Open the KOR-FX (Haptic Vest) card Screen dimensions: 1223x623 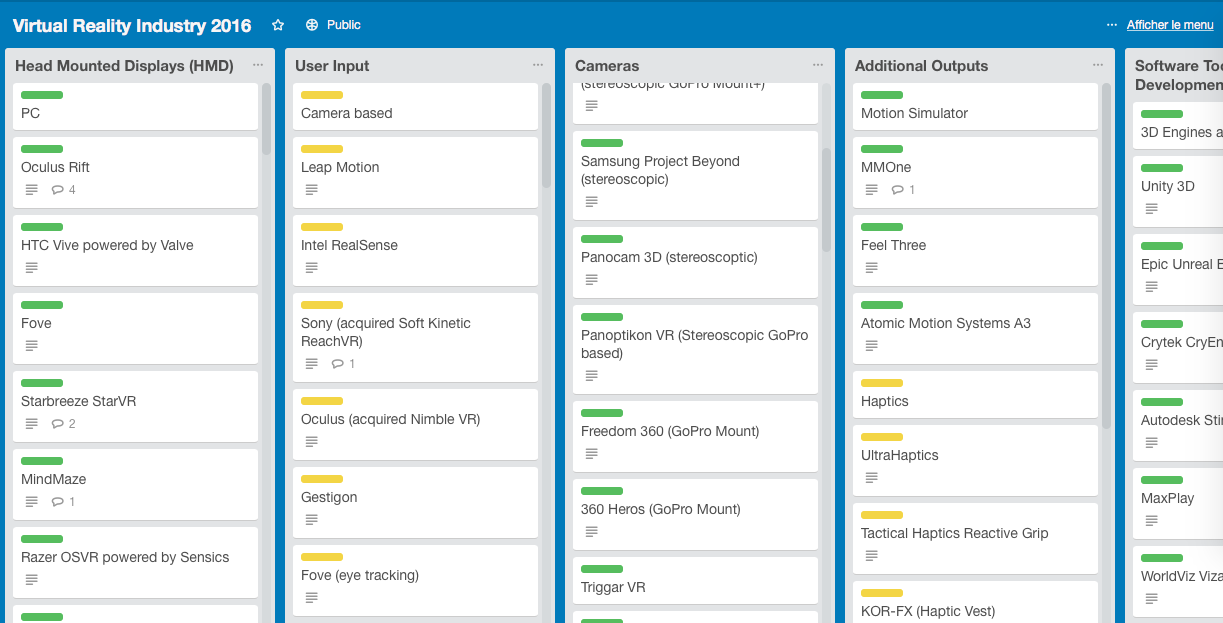[975, 602]
